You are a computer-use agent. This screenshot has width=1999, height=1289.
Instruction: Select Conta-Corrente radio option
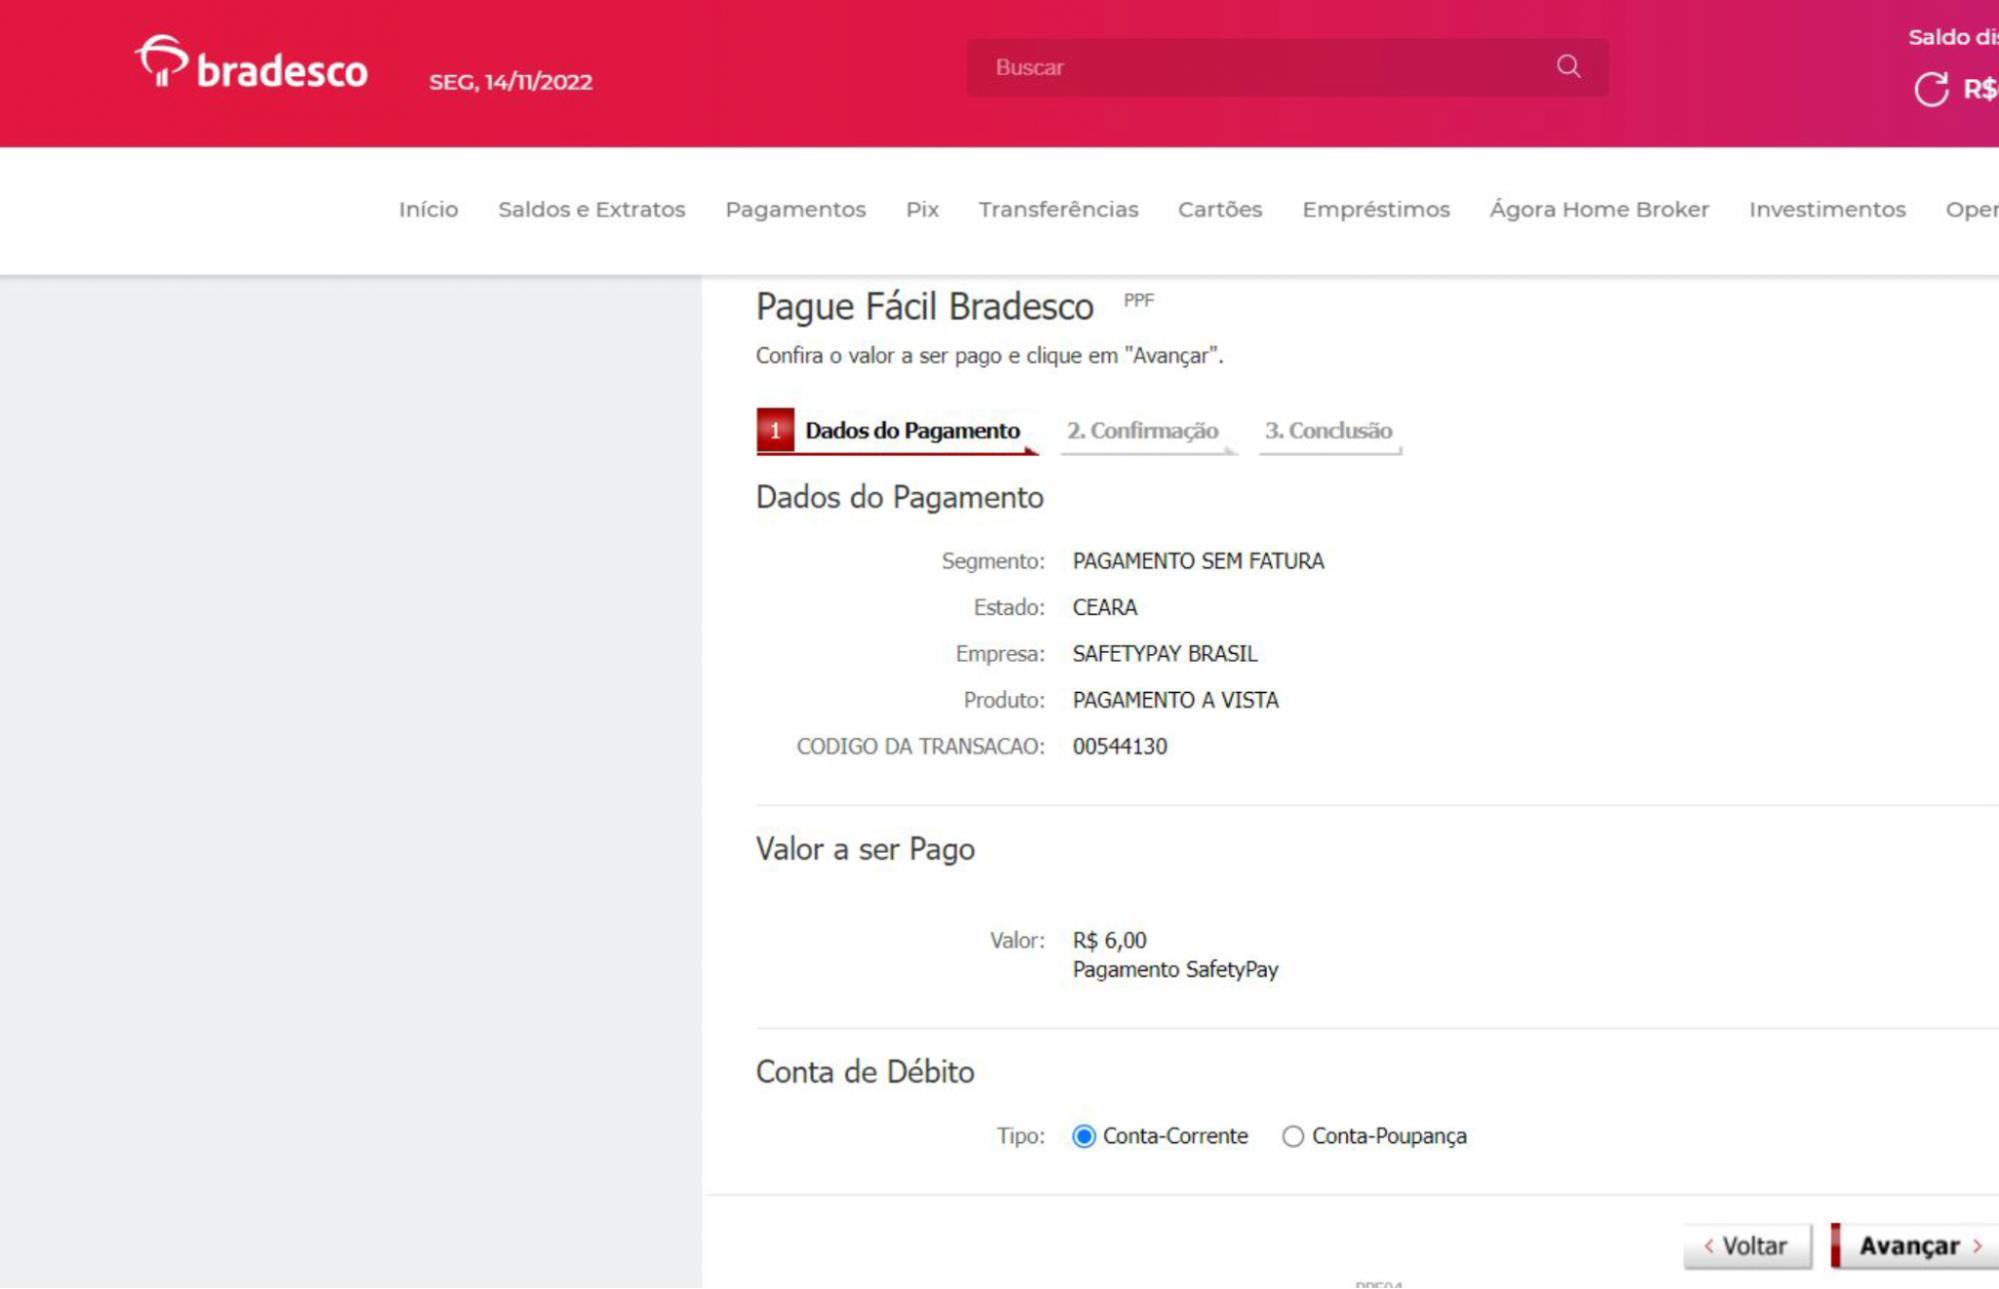1084,1137
